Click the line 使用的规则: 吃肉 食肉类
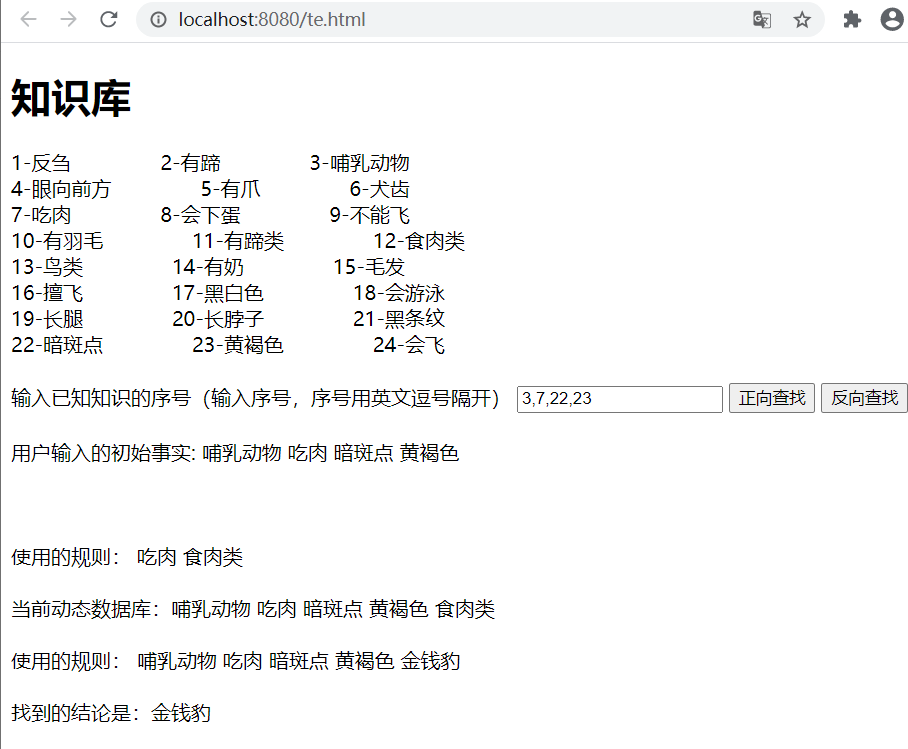Image resolution: width=908 pixels, height=749 pixels. [x=127, y=558]
